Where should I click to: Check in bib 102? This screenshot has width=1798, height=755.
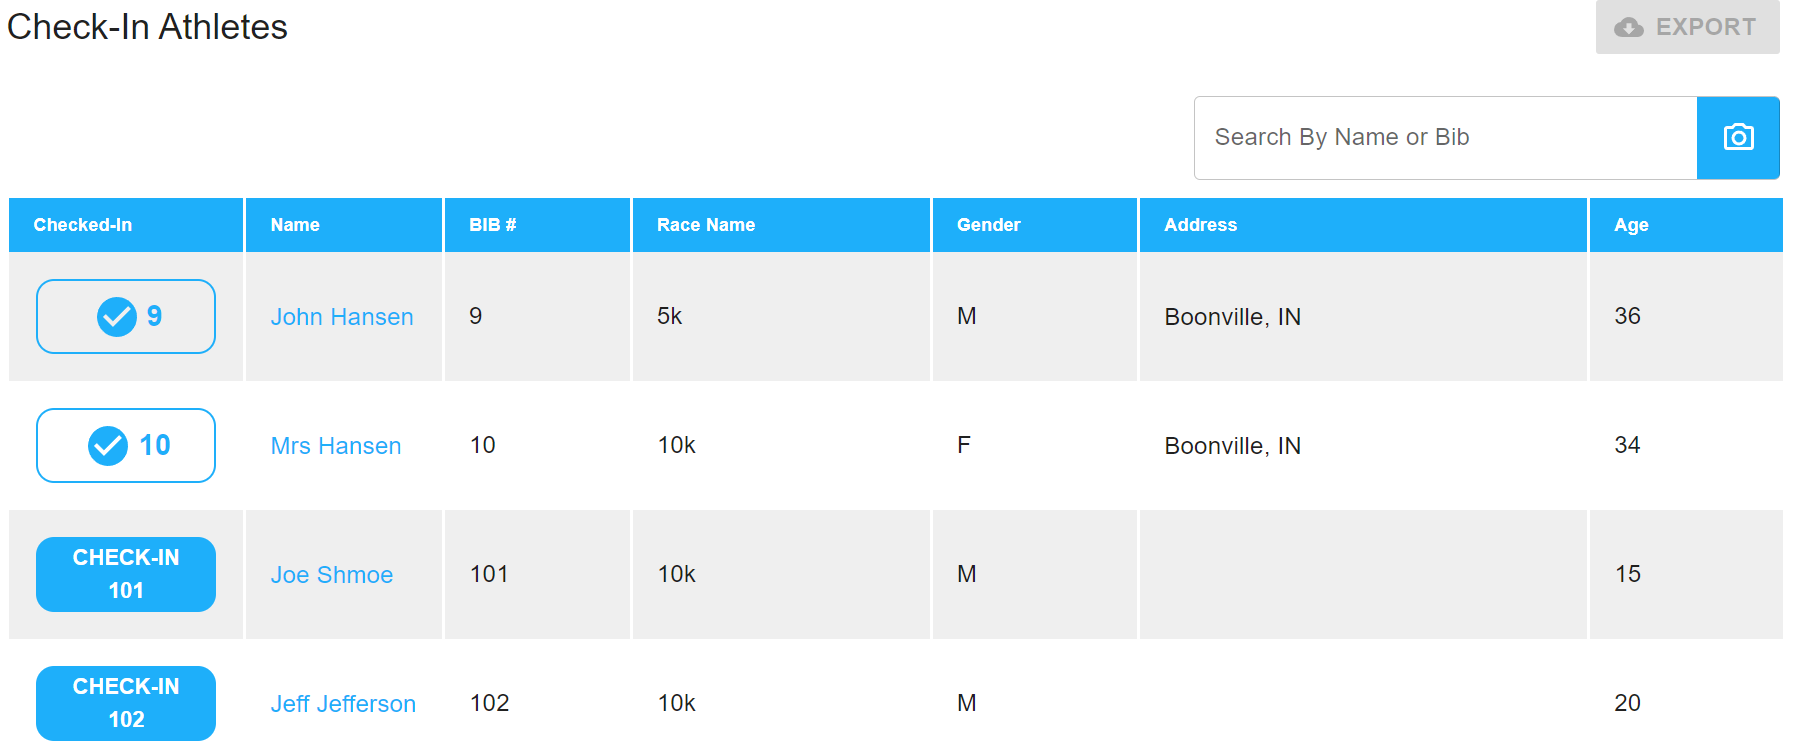[x=126, y=703]
